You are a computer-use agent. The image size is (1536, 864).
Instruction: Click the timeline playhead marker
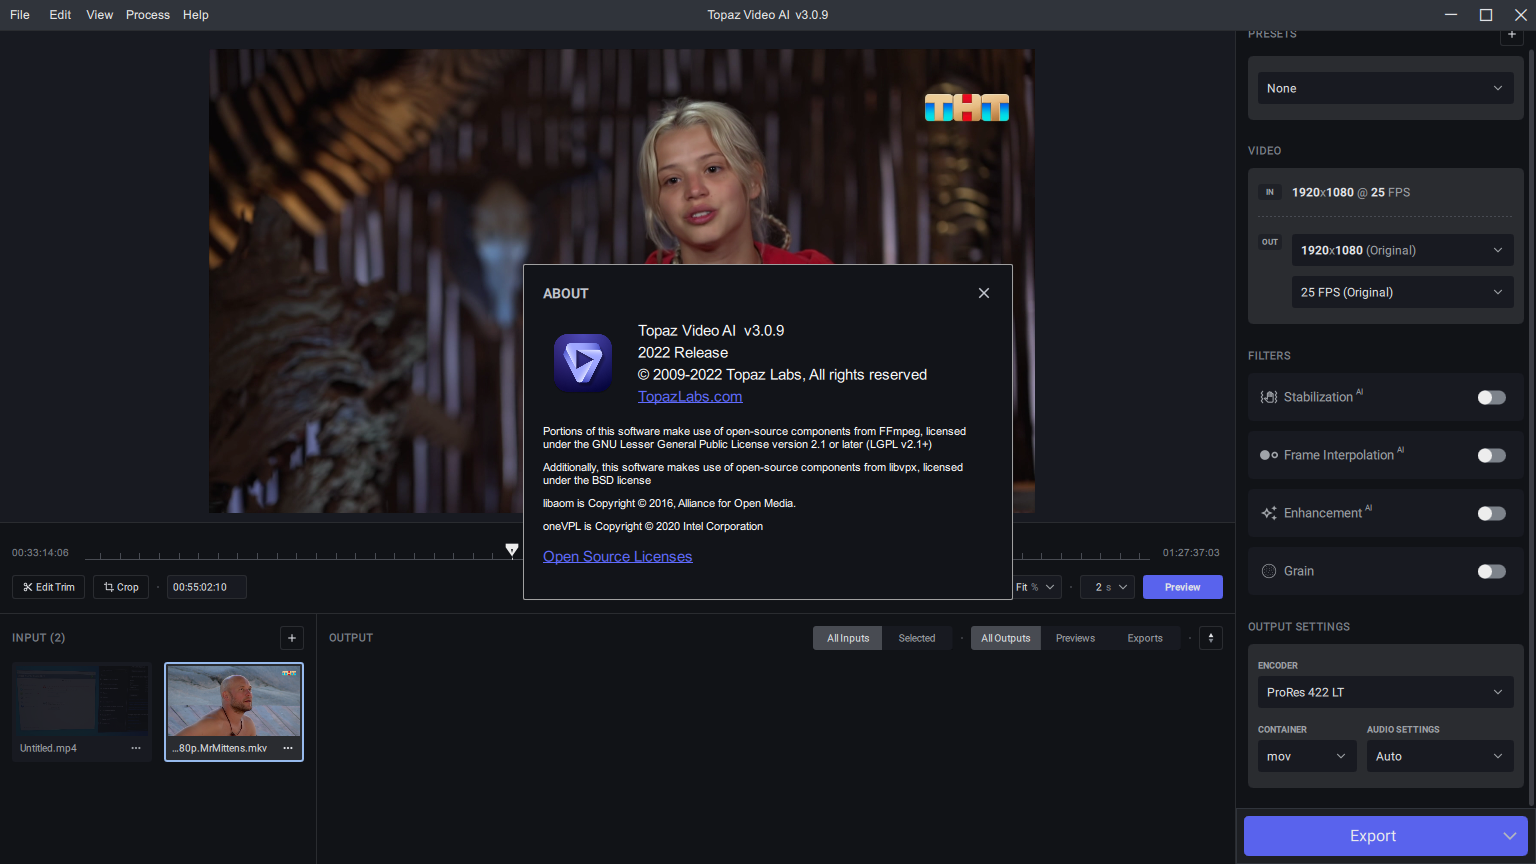pos(512,550)
